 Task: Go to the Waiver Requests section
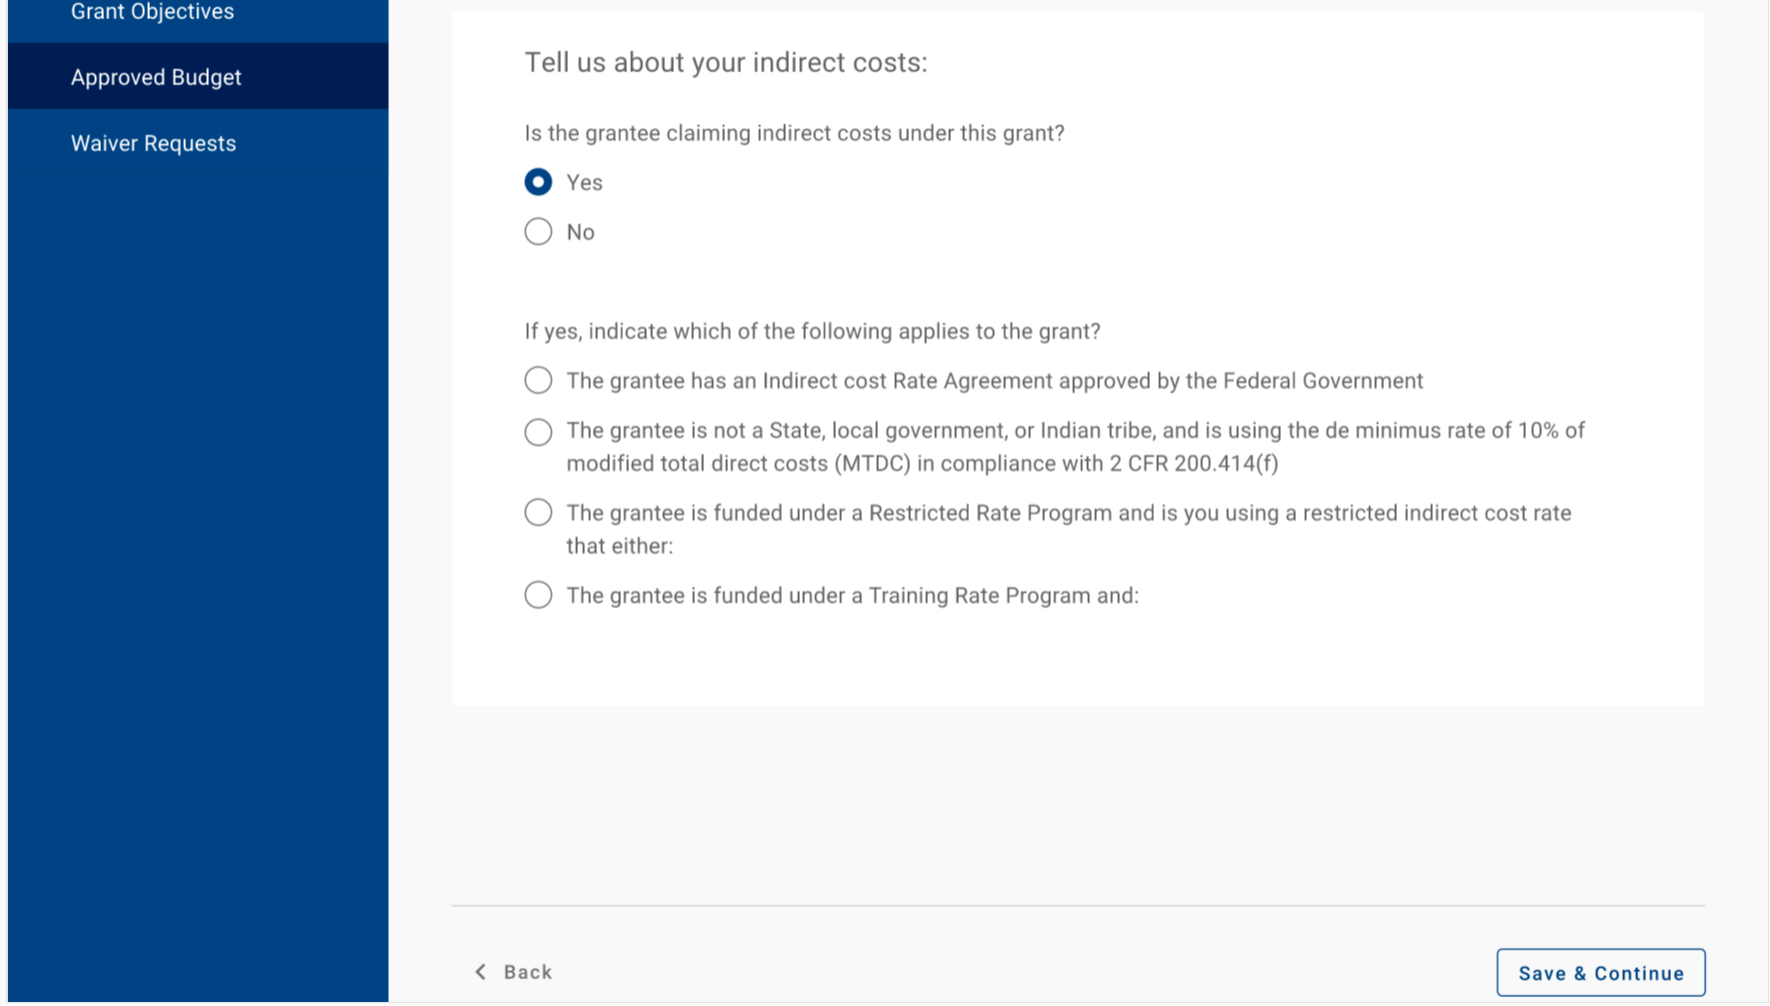click(153, 143)
